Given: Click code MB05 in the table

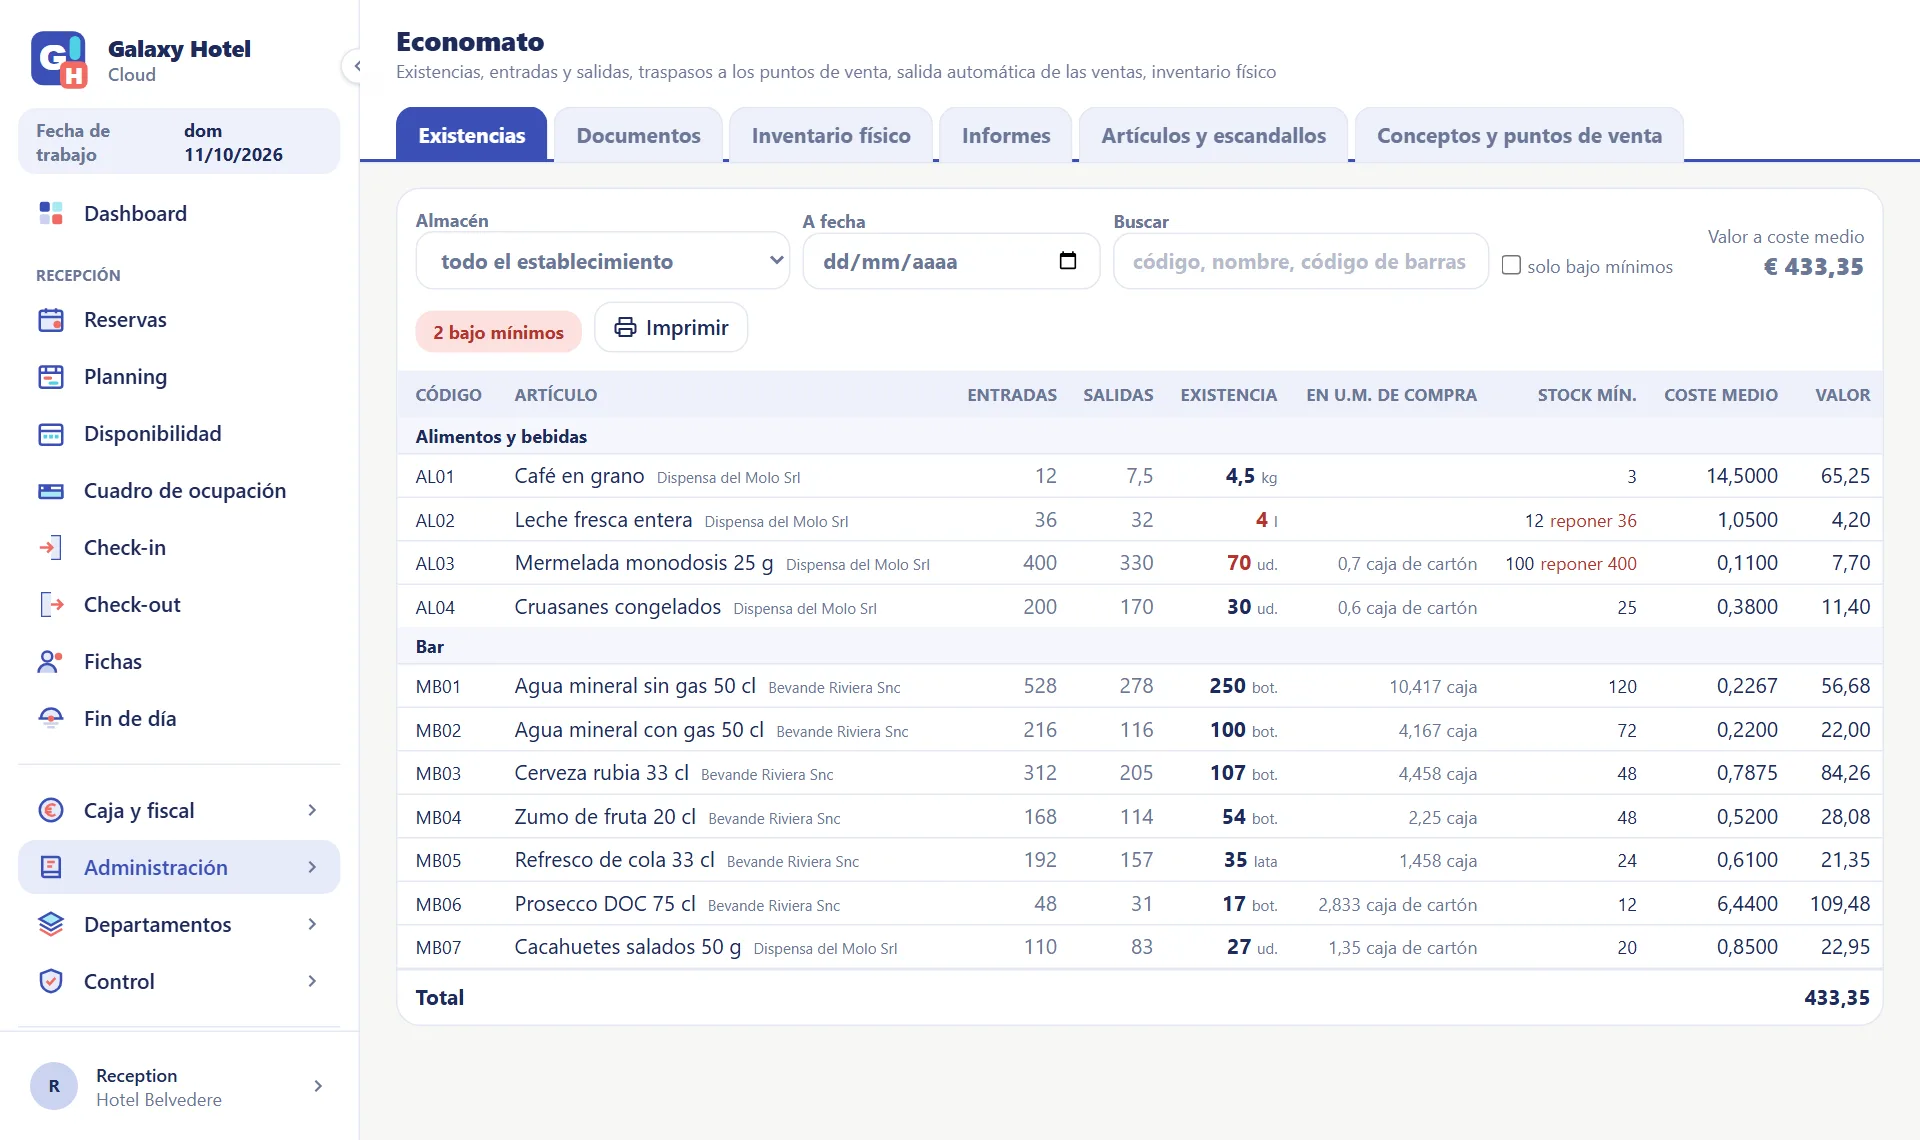Looking at the screenshot, I should (x=438, y=861).
